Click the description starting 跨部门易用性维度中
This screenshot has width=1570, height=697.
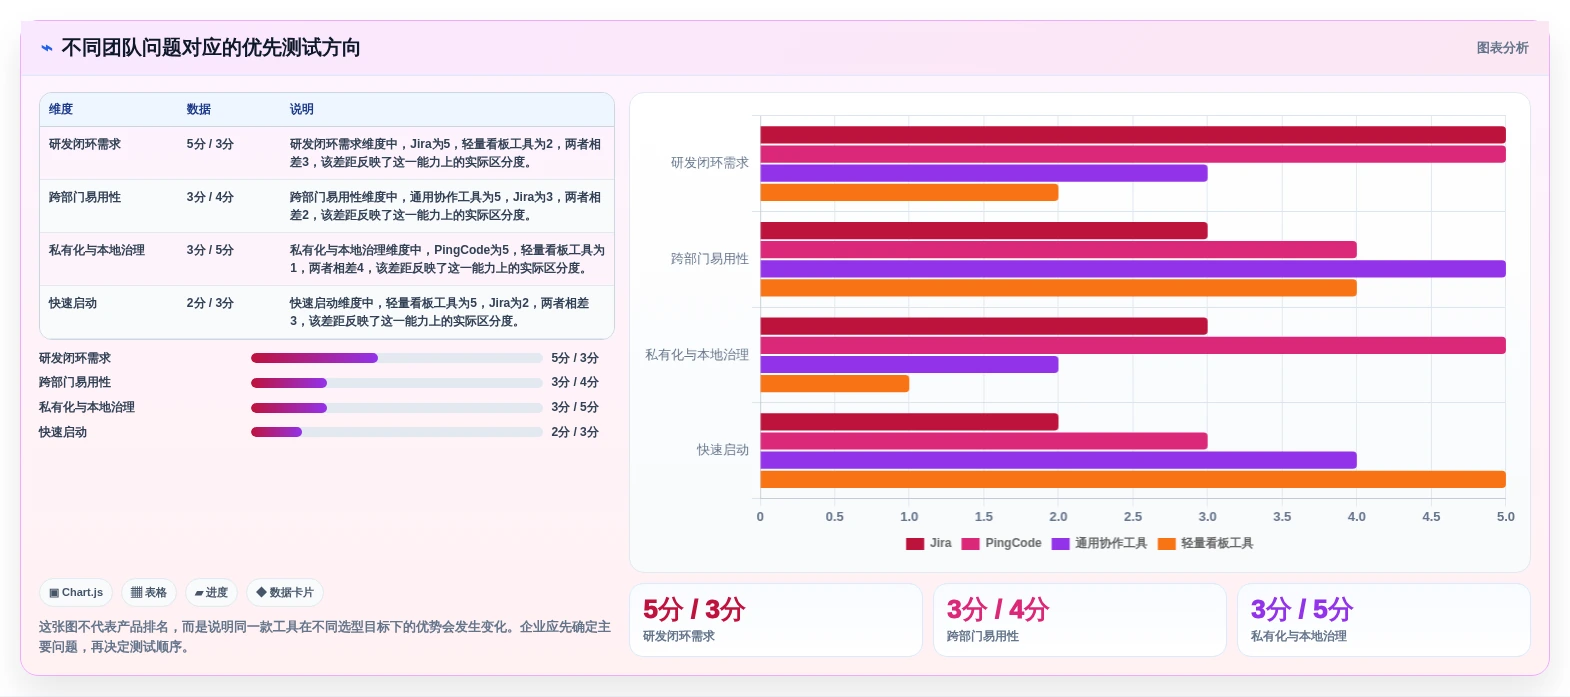(x=446, y=206)
